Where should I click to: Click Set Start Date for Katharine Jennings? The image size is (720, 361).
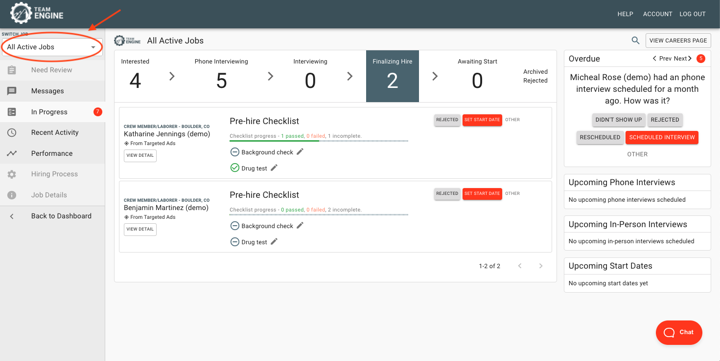(x=482, y=120)
